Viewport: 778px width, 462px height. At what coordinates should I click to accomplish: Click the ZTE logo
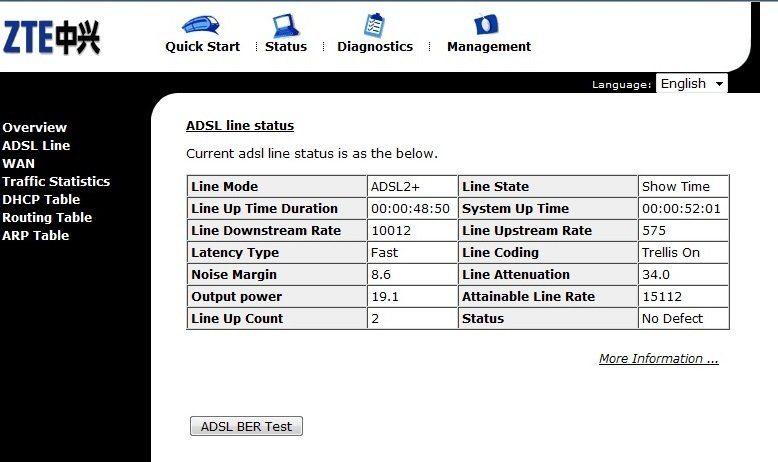click(52, 37)
